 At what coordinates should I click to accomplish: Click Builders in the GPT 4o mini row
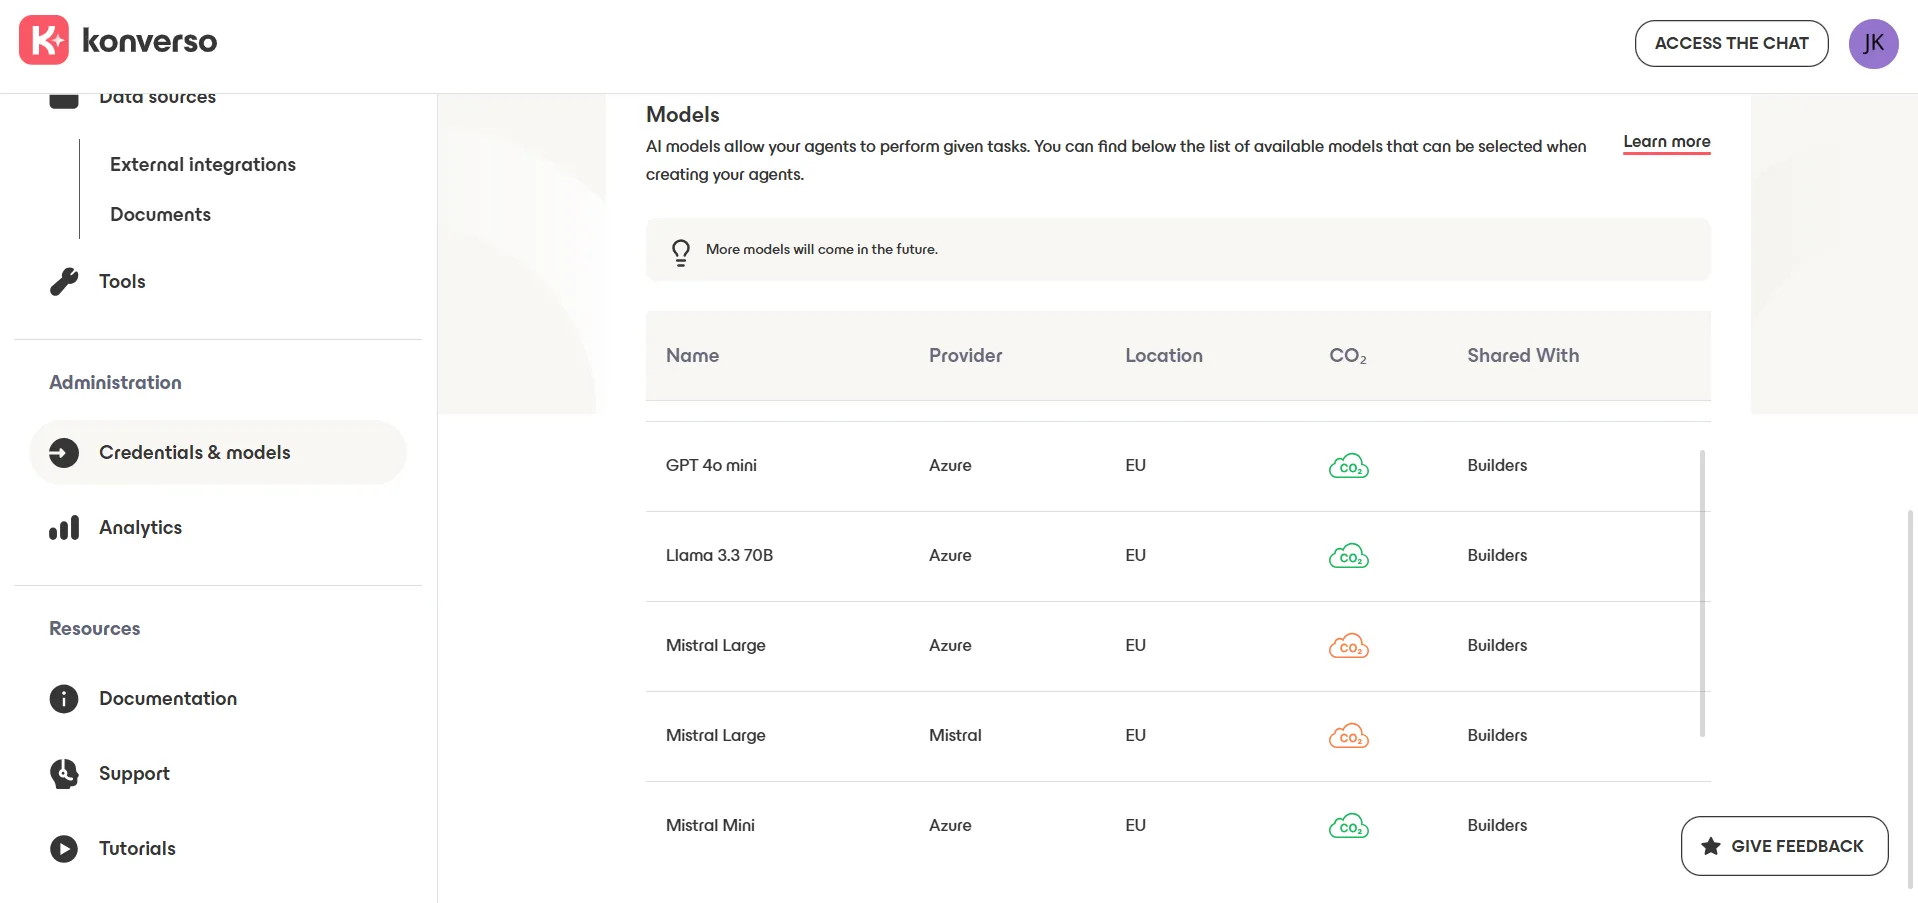coord(1497,466)
